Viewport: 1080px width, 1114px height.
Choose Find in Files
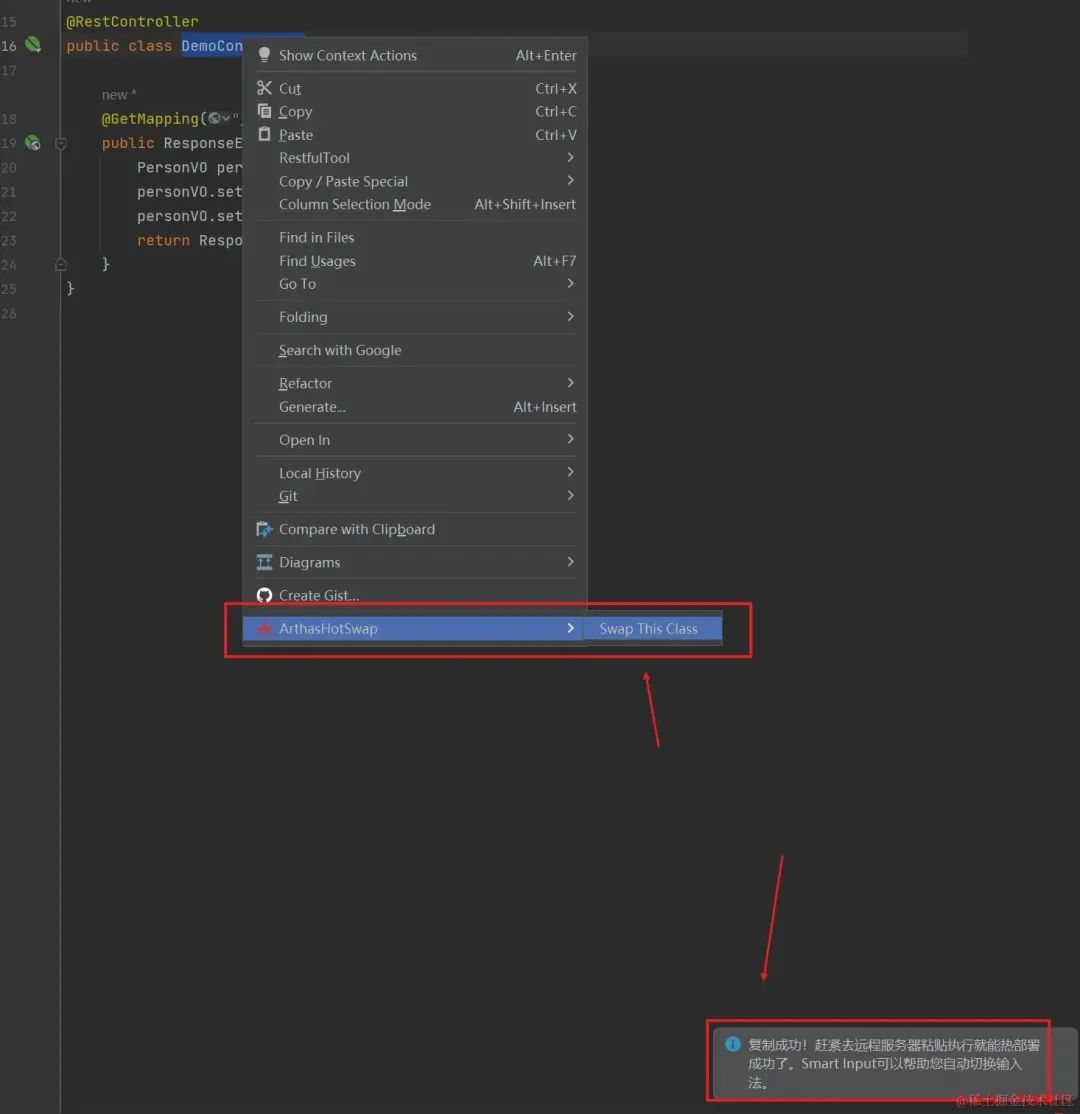coord(416,237)
